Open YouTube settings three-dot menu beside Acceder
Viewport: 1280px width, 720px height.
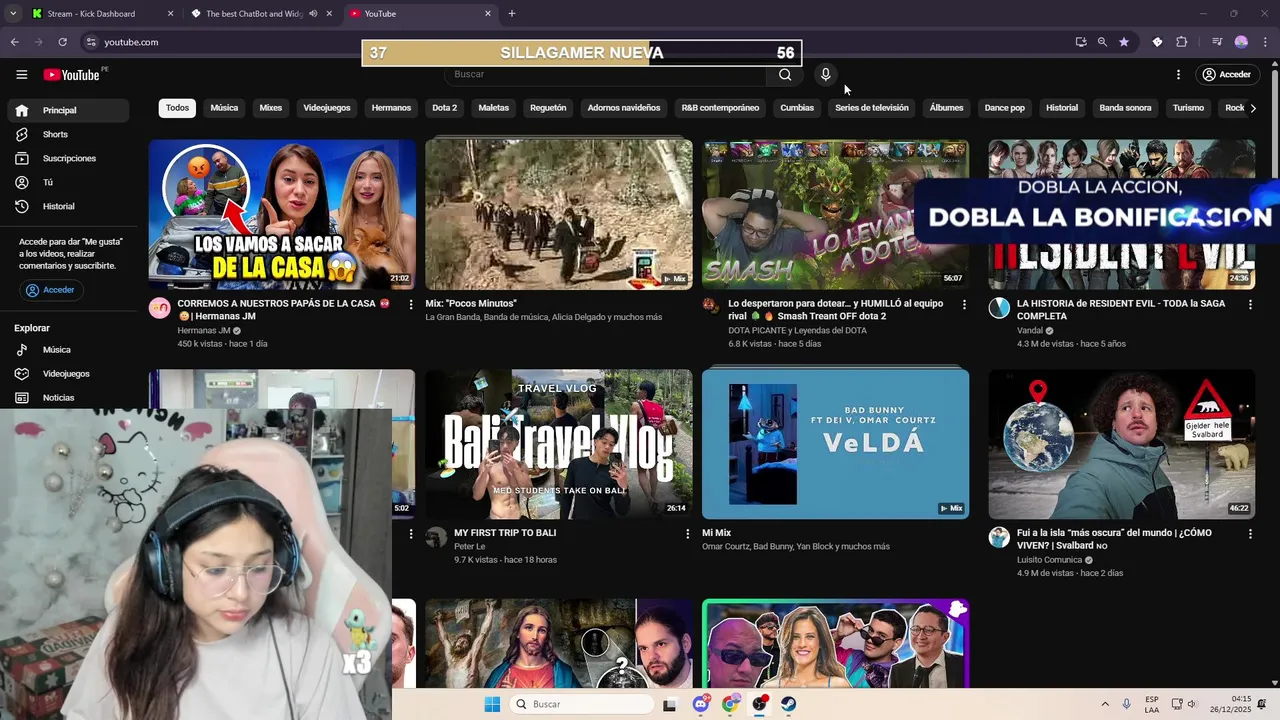[x=1178, y=75]
